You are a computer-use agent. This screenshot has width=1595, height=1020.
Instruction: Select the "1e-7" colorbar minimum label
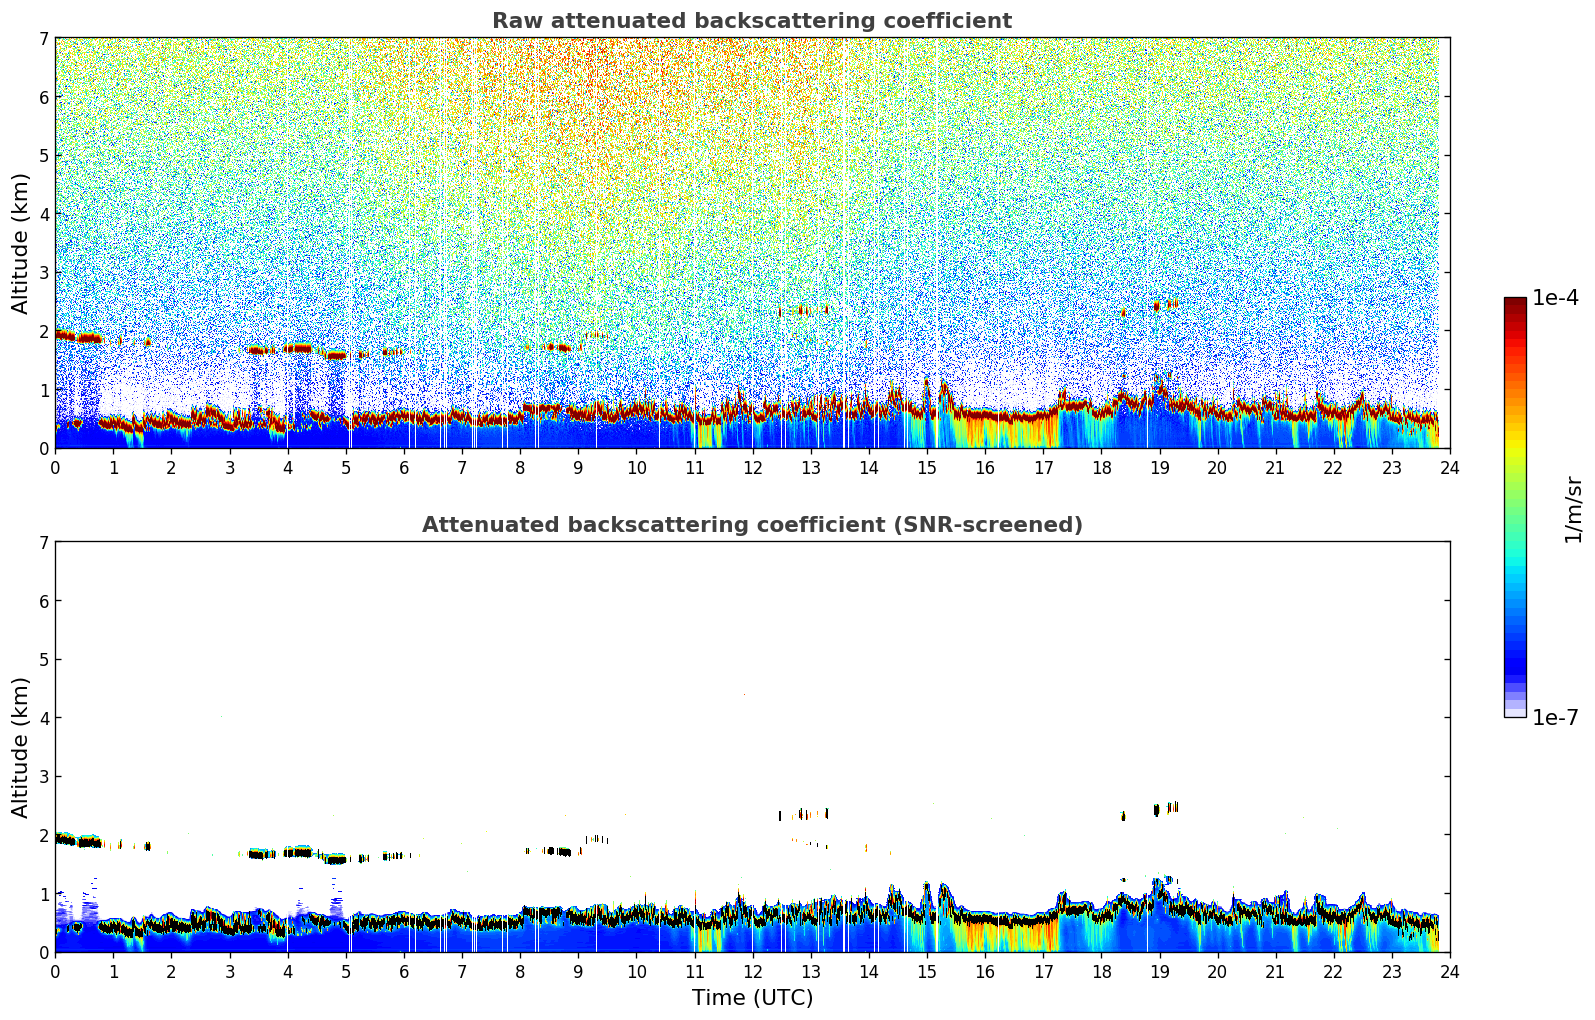pos(1556,717)
